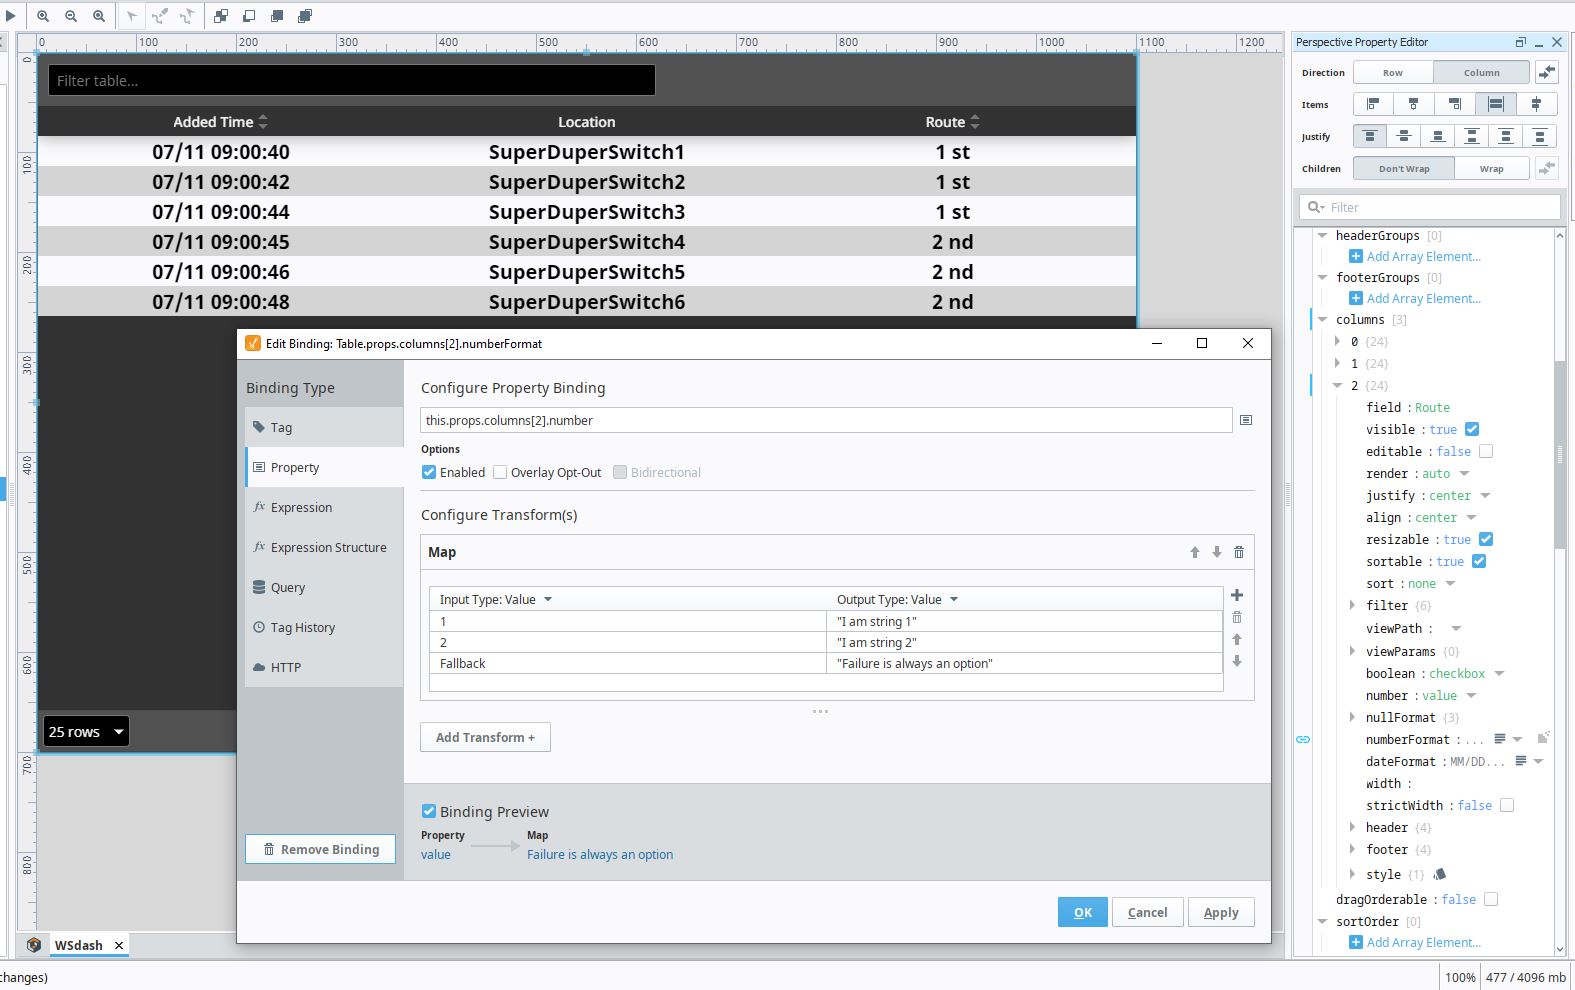Uncheck the Enabled option checkbox
Image resolution: width=1575 pixels, height=990 pixels.
pyautogui.click(x=429, y=473)
